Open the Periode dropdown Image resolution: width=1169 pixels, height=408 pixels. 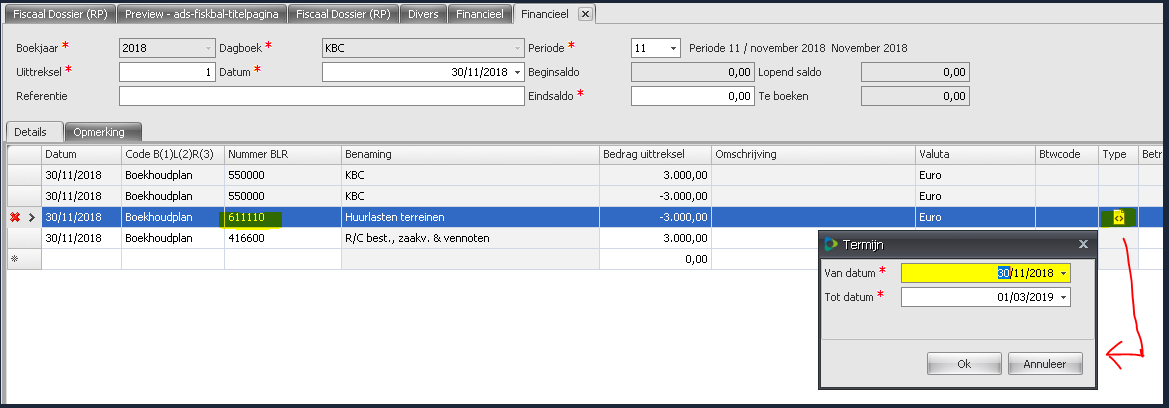click(673, 48)
